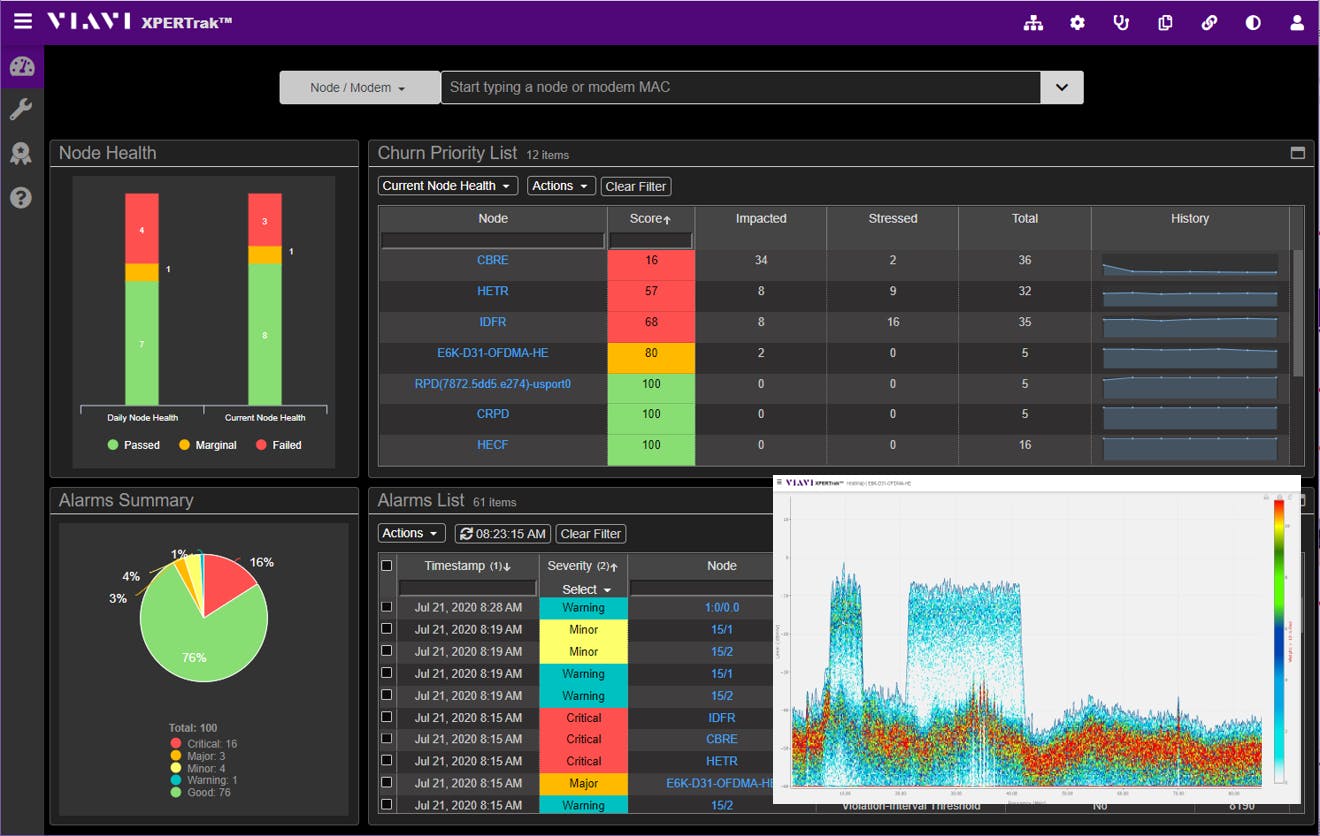Open the Current Node Health dropdown
Viewport: 1320px width, 836px height.
click(447, 186)
